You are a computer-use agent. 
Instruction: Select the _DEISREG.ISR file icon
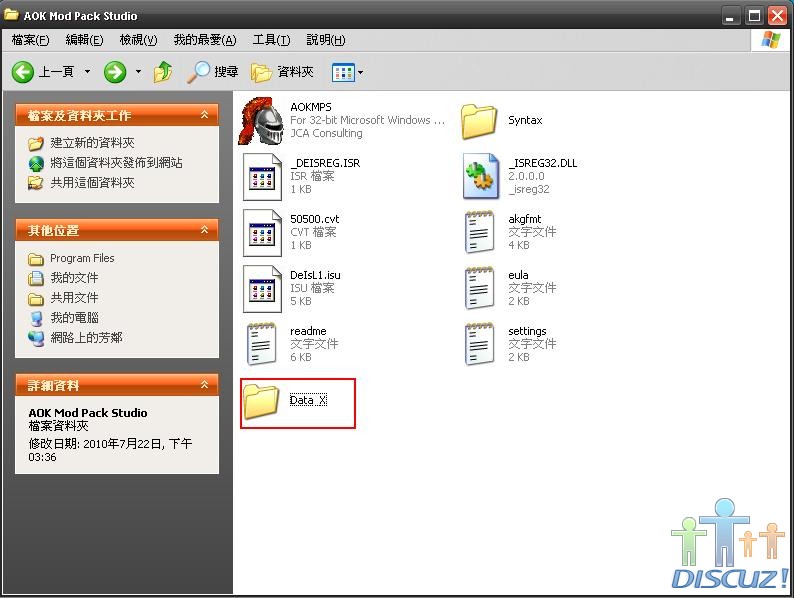[x=262, y=177]
